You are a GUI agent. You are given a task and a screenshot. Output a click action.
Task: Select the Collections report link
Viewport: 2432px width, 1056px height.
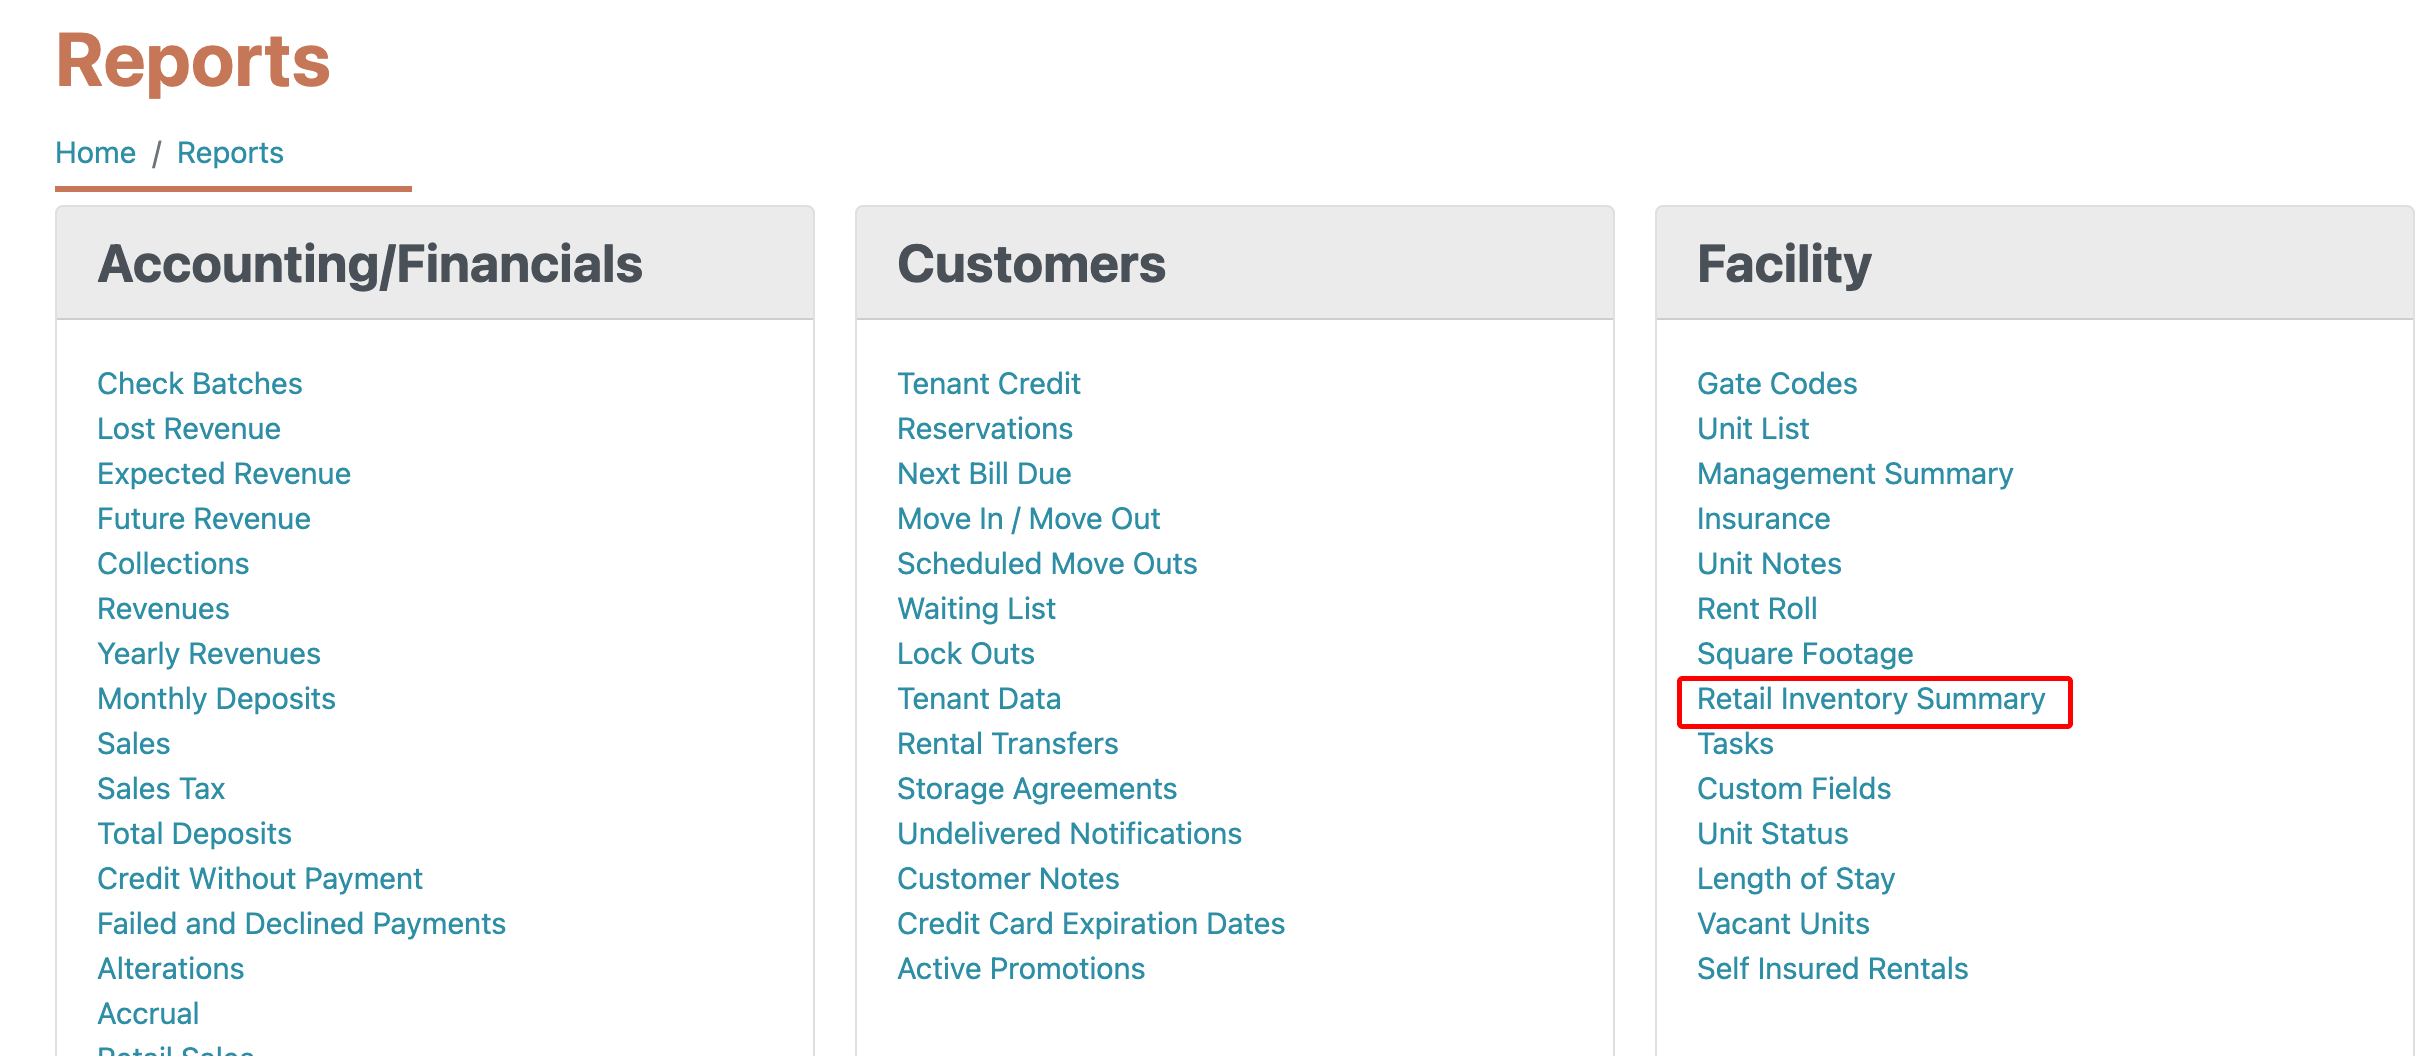coord(172,564)
